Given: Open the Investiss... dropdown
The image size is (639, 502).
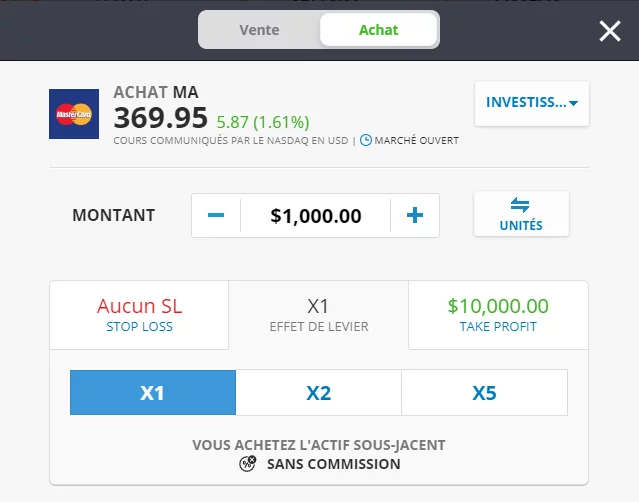Looking at the screenshot, I should tap(525, 103).
